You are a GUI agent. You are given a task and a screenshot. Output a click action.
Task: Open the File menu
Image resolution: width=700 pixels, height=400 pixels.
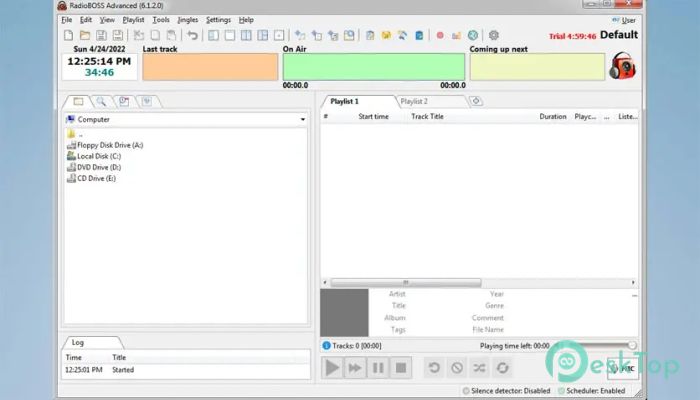pos(67,20)
